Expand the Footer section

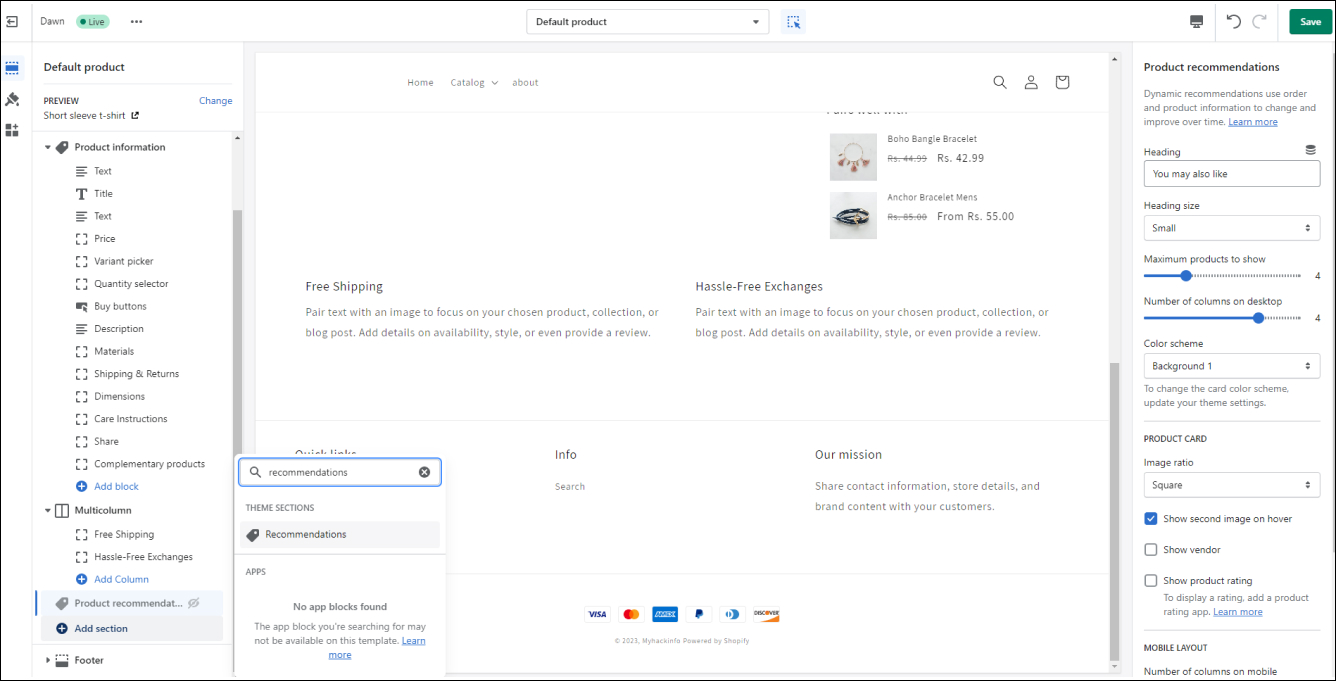(x=47, y=660)
